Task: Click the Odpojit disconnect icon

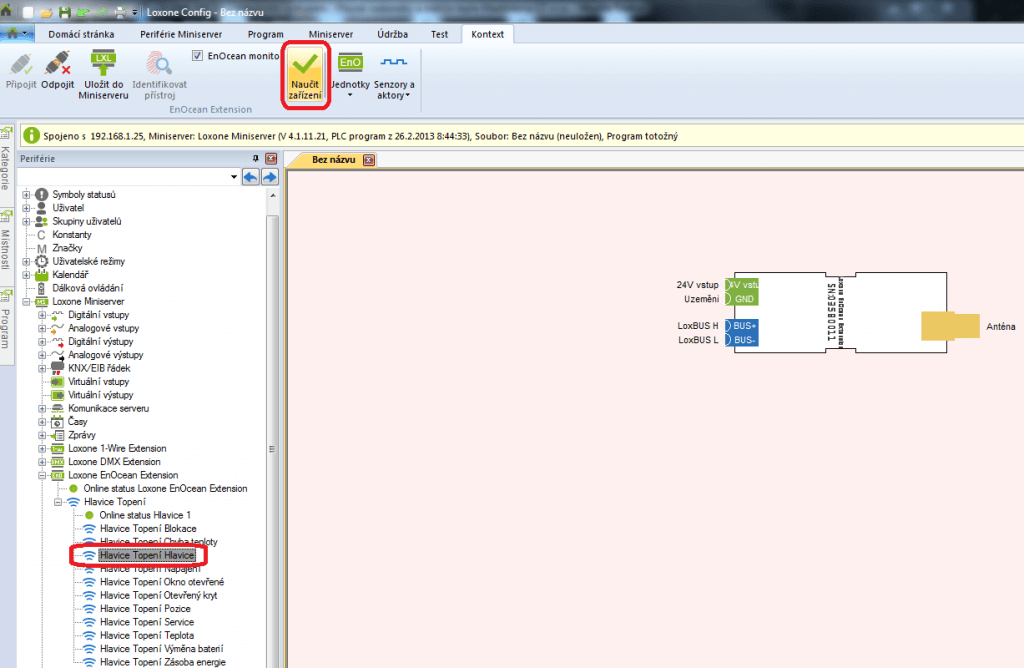Action: point(57,66)
